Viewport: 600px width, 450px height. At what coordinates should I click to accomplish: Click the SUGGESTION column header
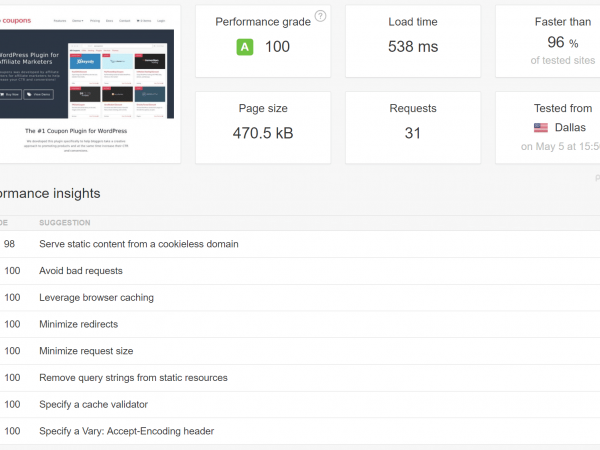point(64,222)
